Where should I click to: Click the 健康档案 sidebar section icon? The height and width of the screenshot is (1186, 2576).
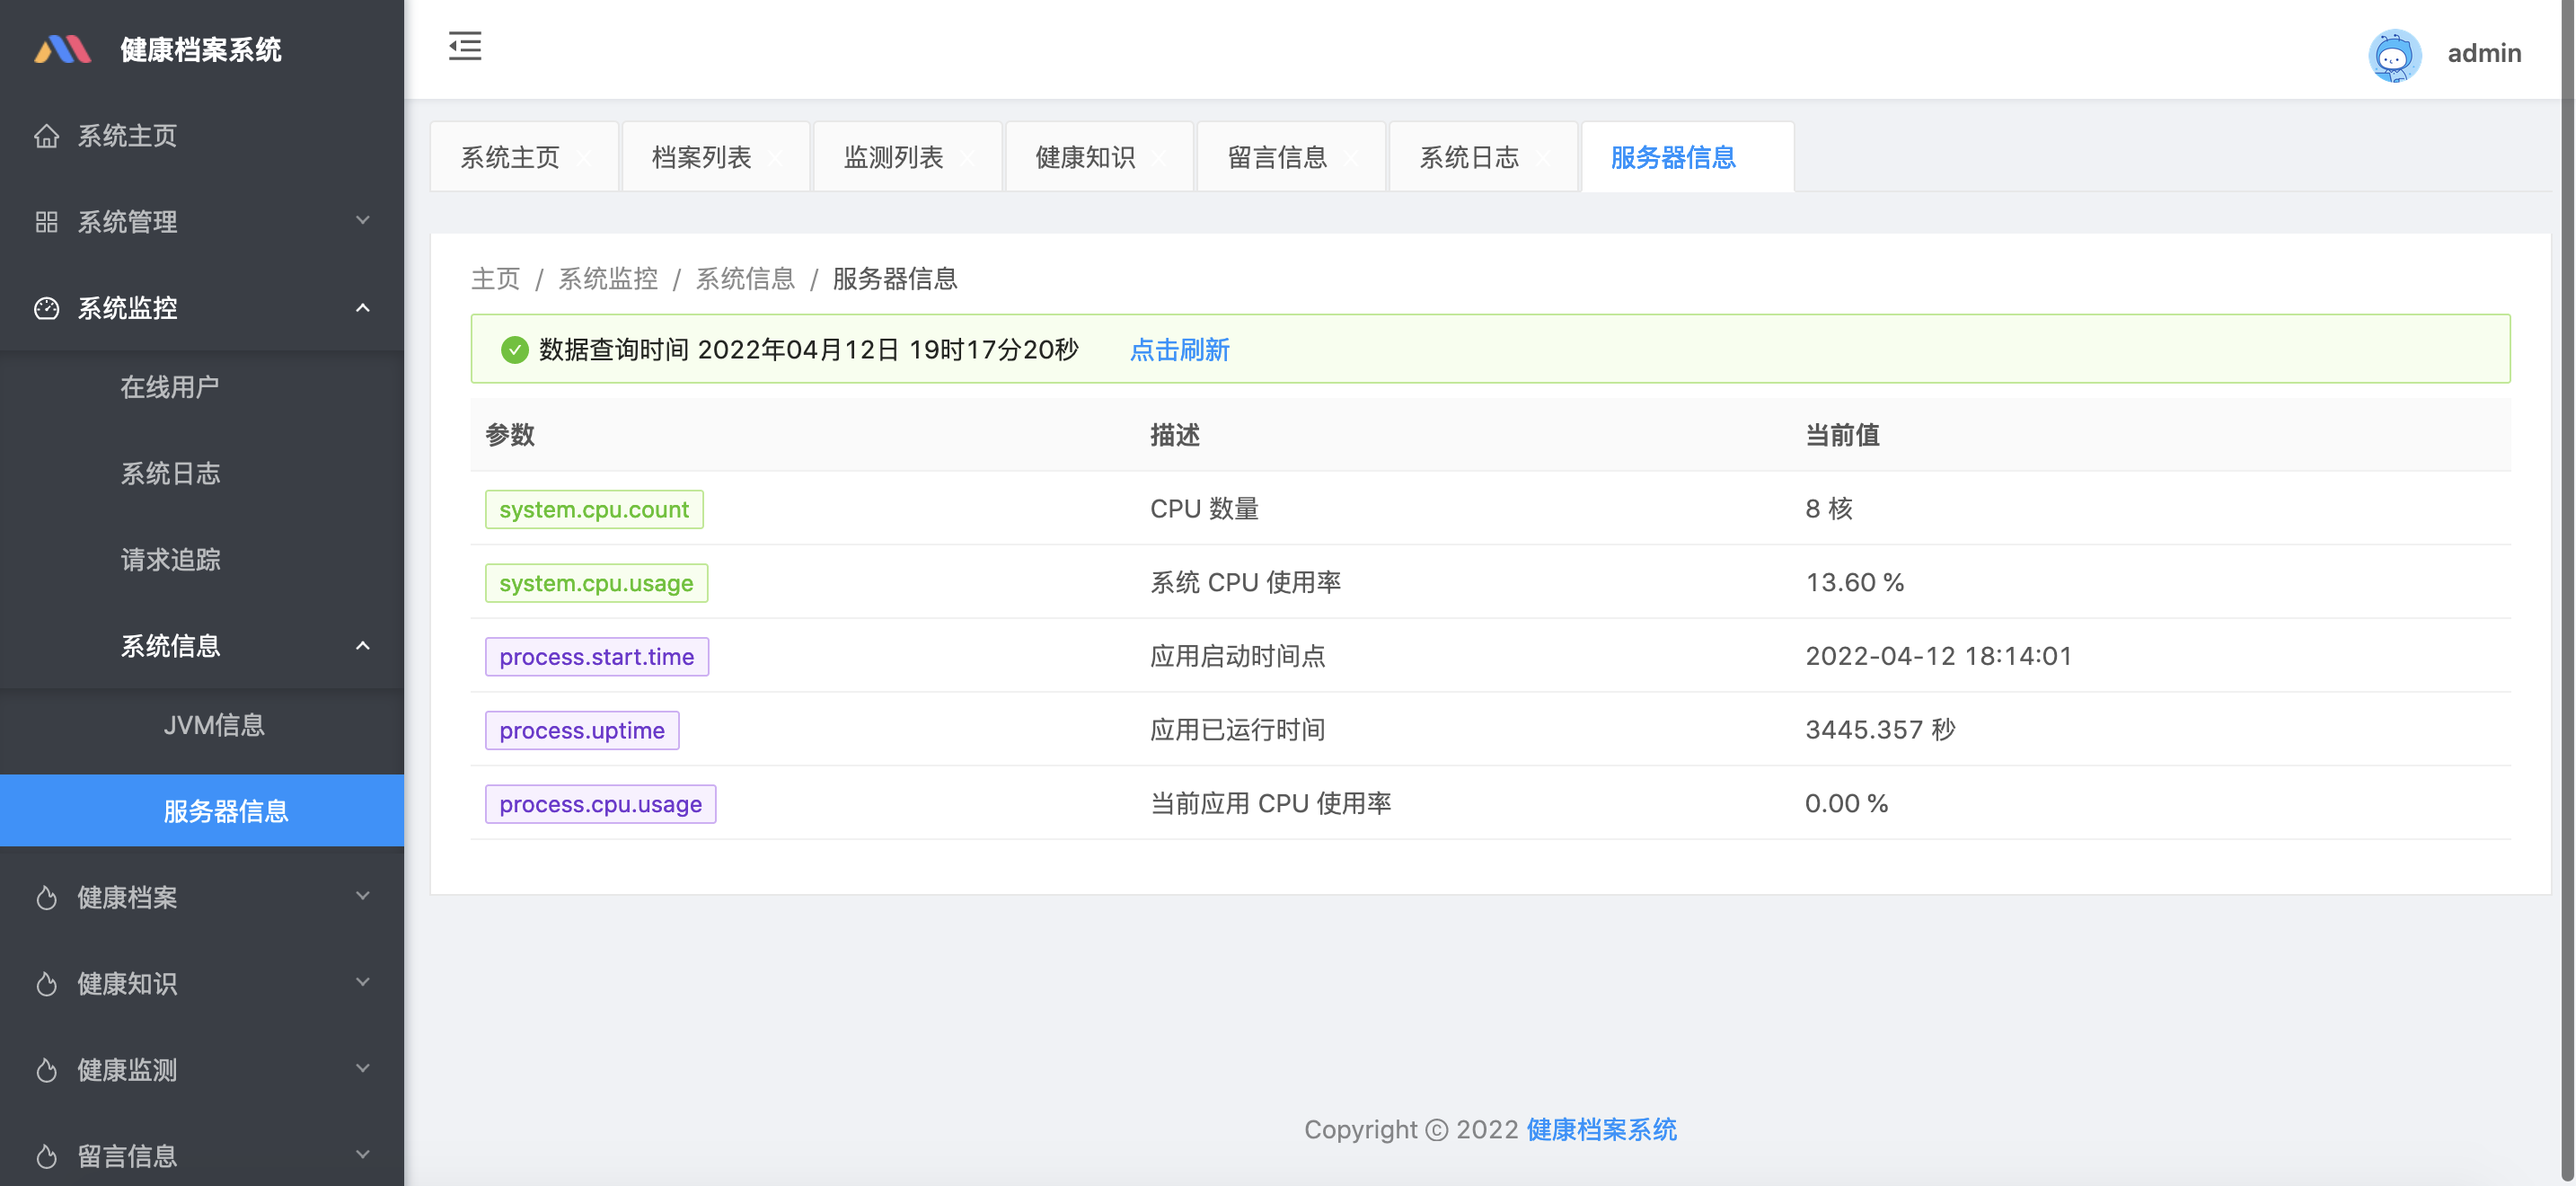(46, 897)
